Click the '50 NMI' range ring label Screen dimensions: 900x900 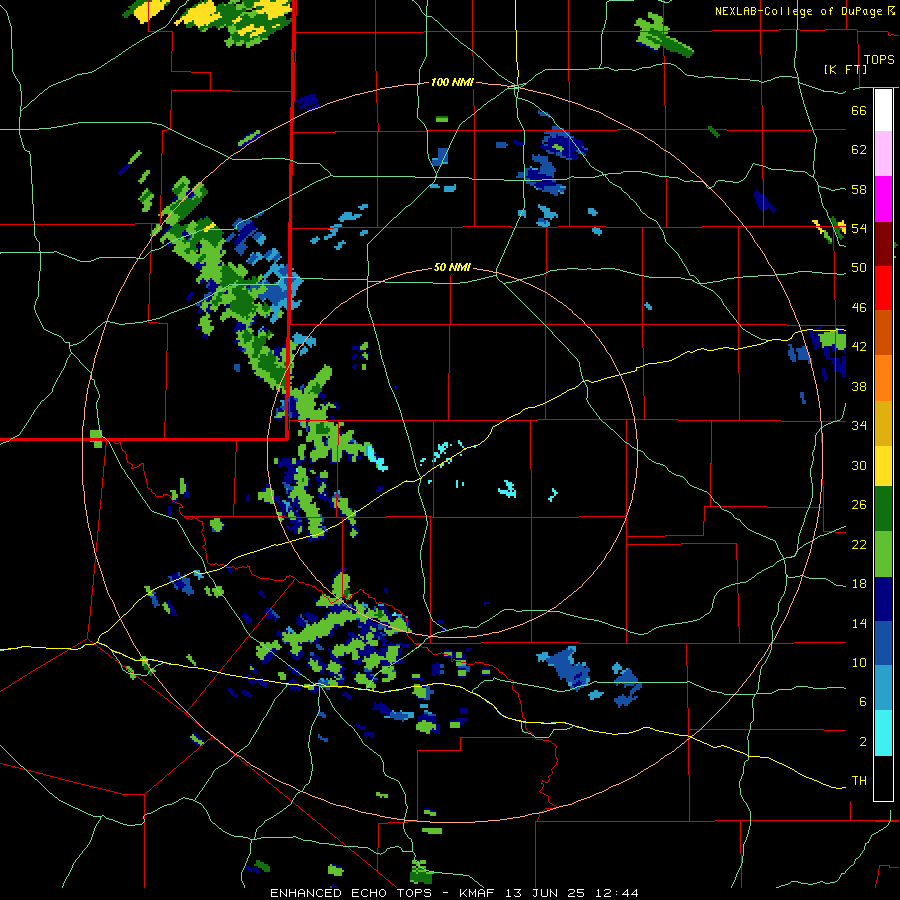[x=452, y=267]
